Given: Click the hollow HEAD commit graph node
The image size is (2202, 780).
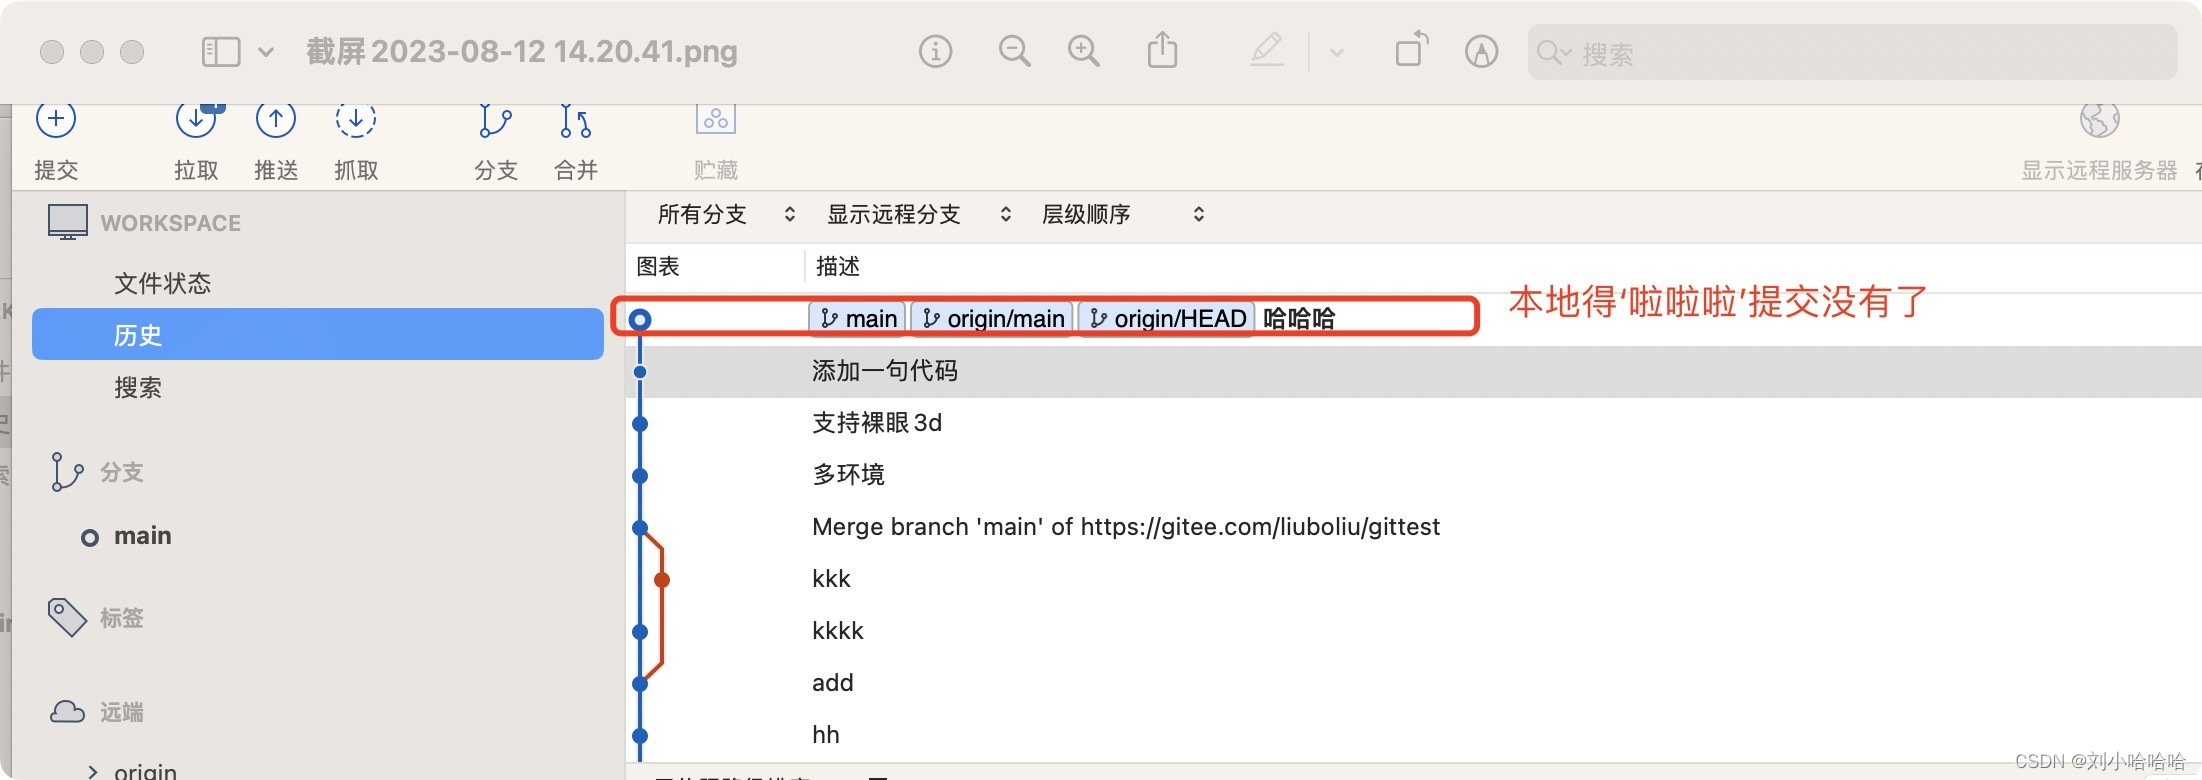Looking at the screenshot, I should pos(640,319).
